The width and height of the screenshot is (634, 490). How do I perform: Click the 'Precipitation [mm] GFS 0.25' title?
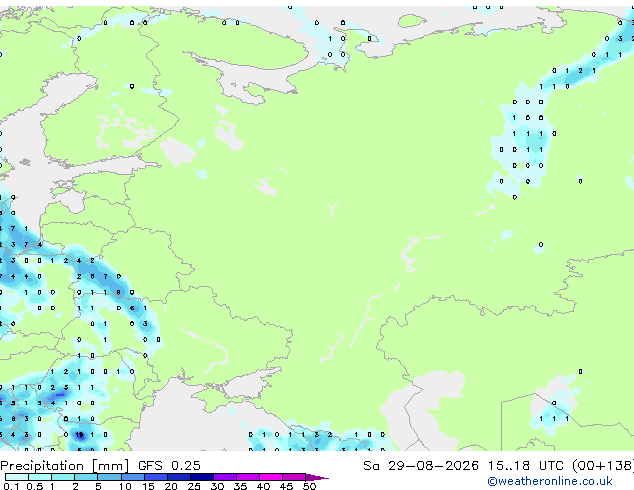pyautogui.click(x=100, y=466)
